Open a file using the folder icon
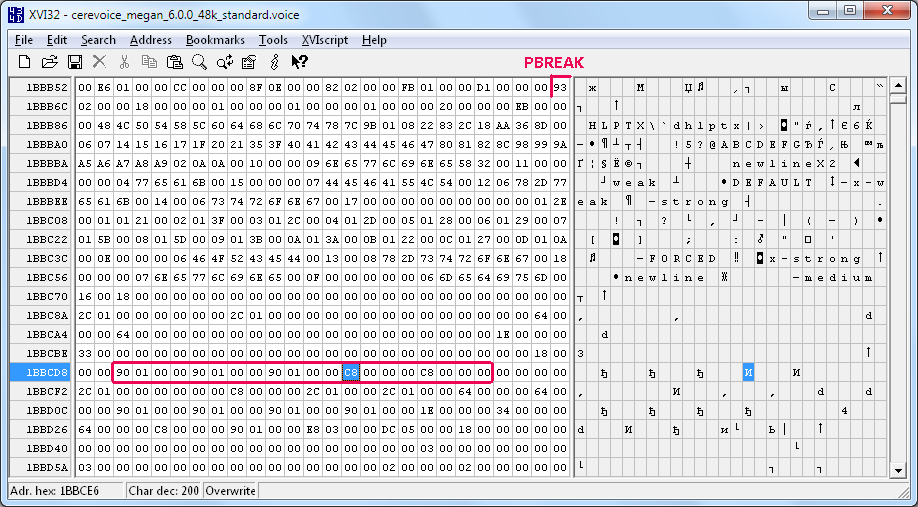 tap(50, 61)
